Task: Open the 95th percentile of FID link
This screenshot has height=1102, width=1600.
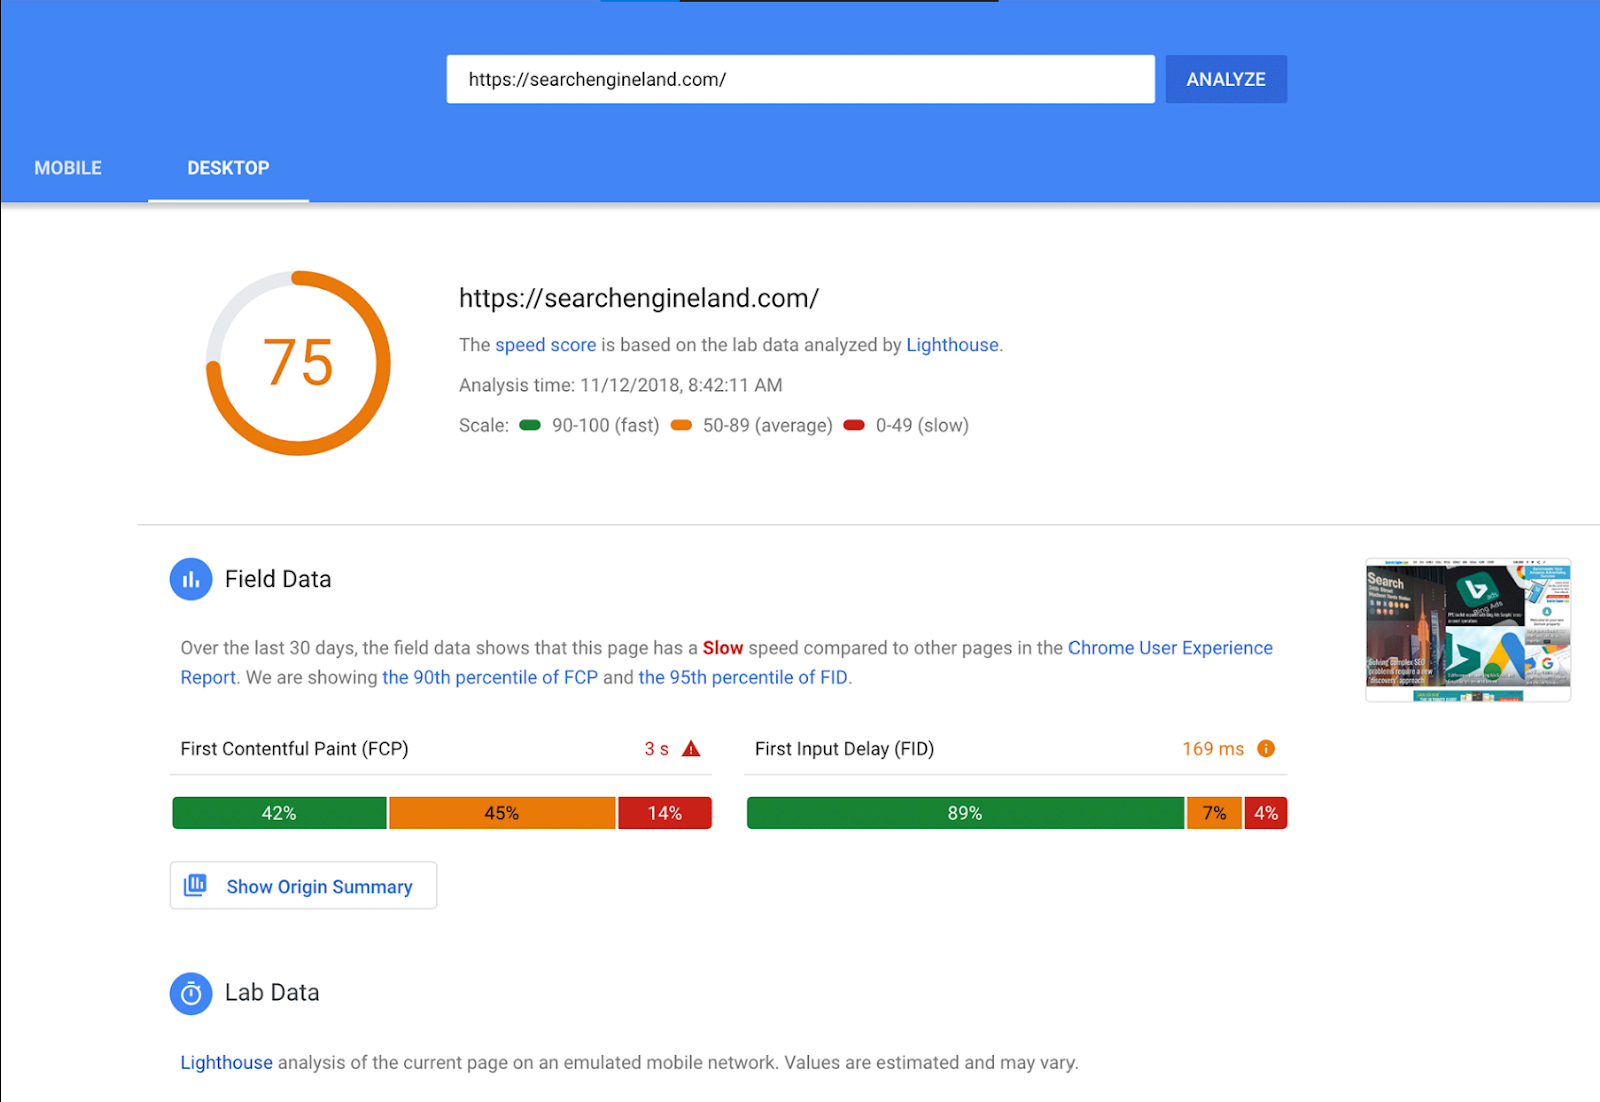Action: [x=743, y=677]
